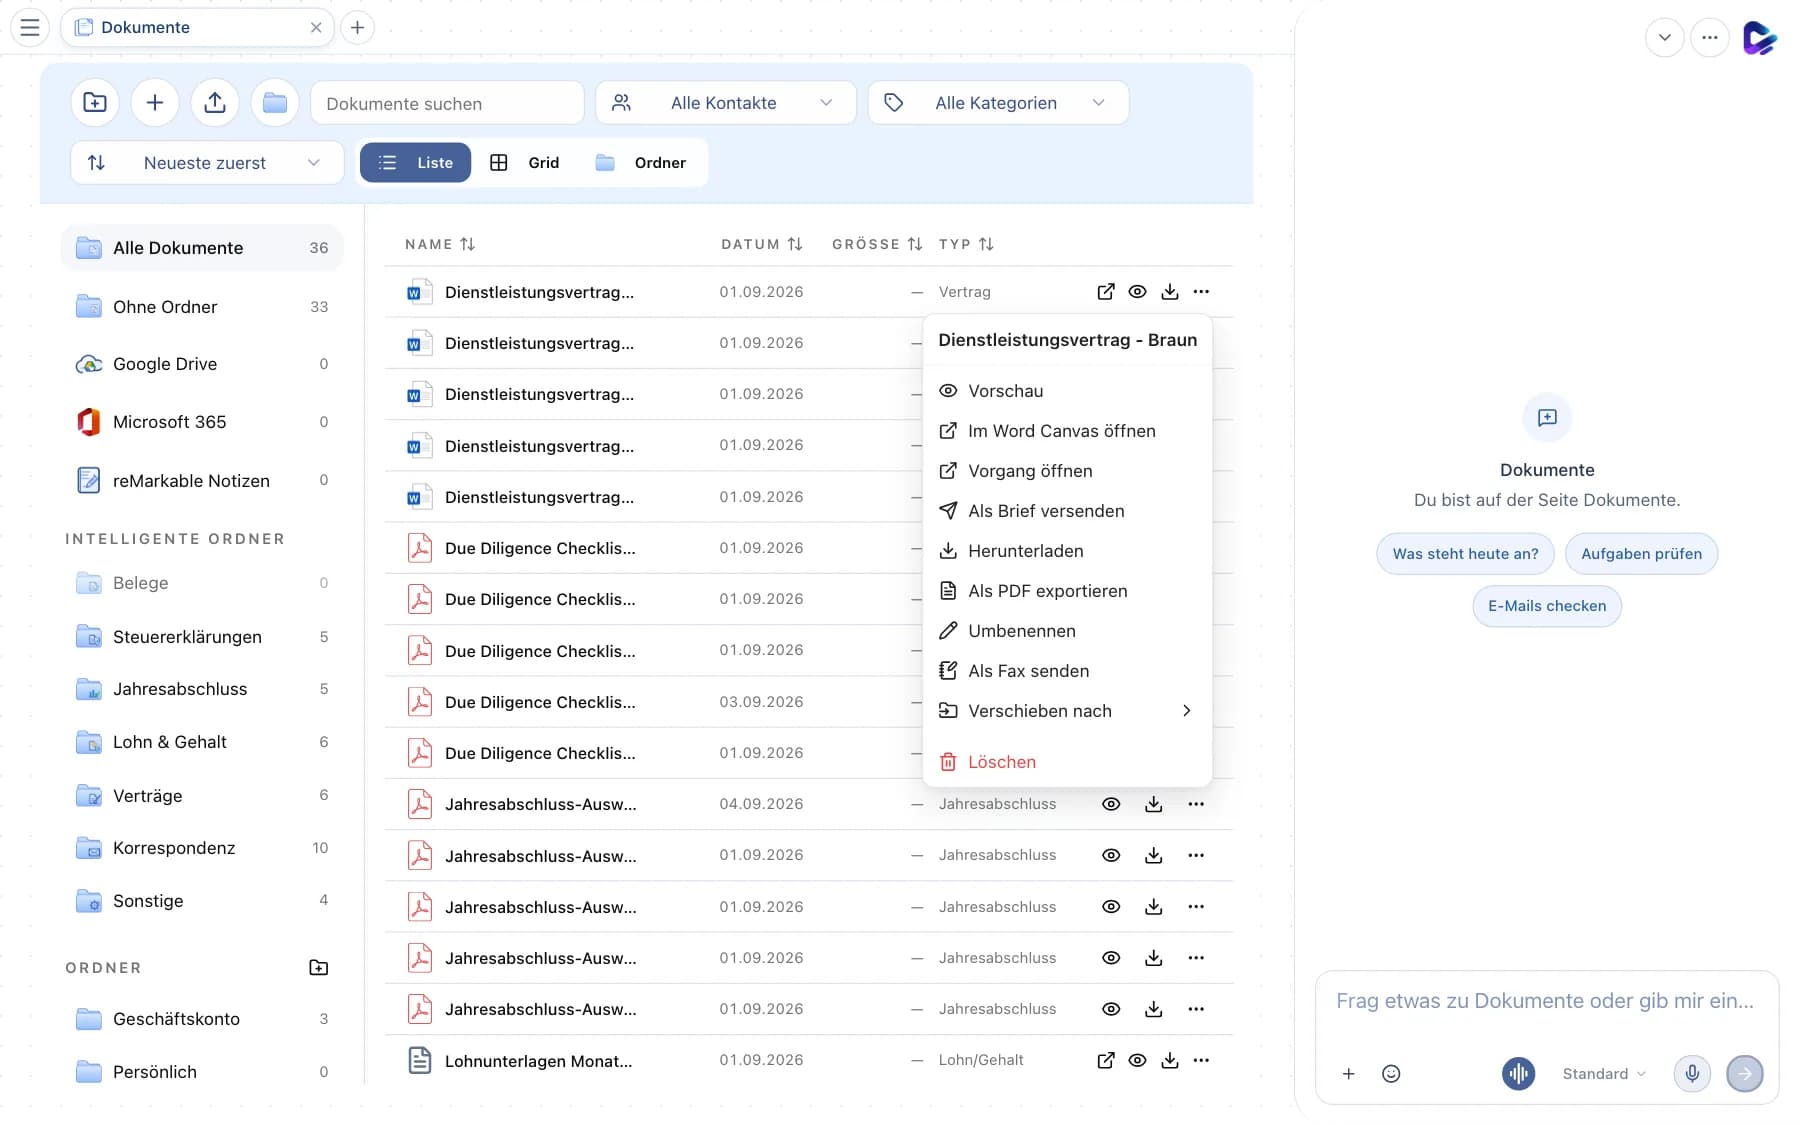Choose Umbenennen in context menu
Screen dimensions: 1800x1125
tap(1067, 631)
